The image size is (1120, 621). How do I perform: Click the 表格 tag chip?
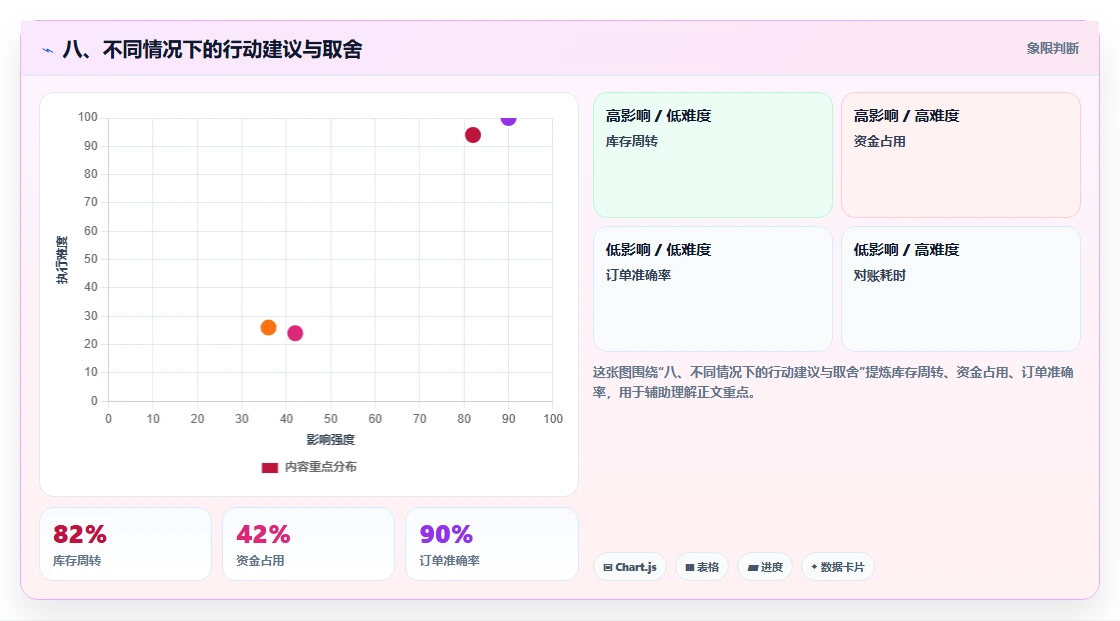[702, 567]
